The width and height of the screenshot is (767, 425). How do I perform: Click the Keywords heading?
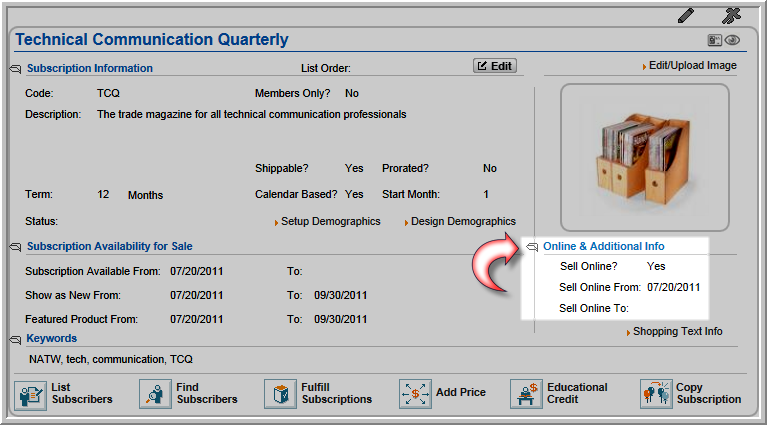tap(51, 338)
